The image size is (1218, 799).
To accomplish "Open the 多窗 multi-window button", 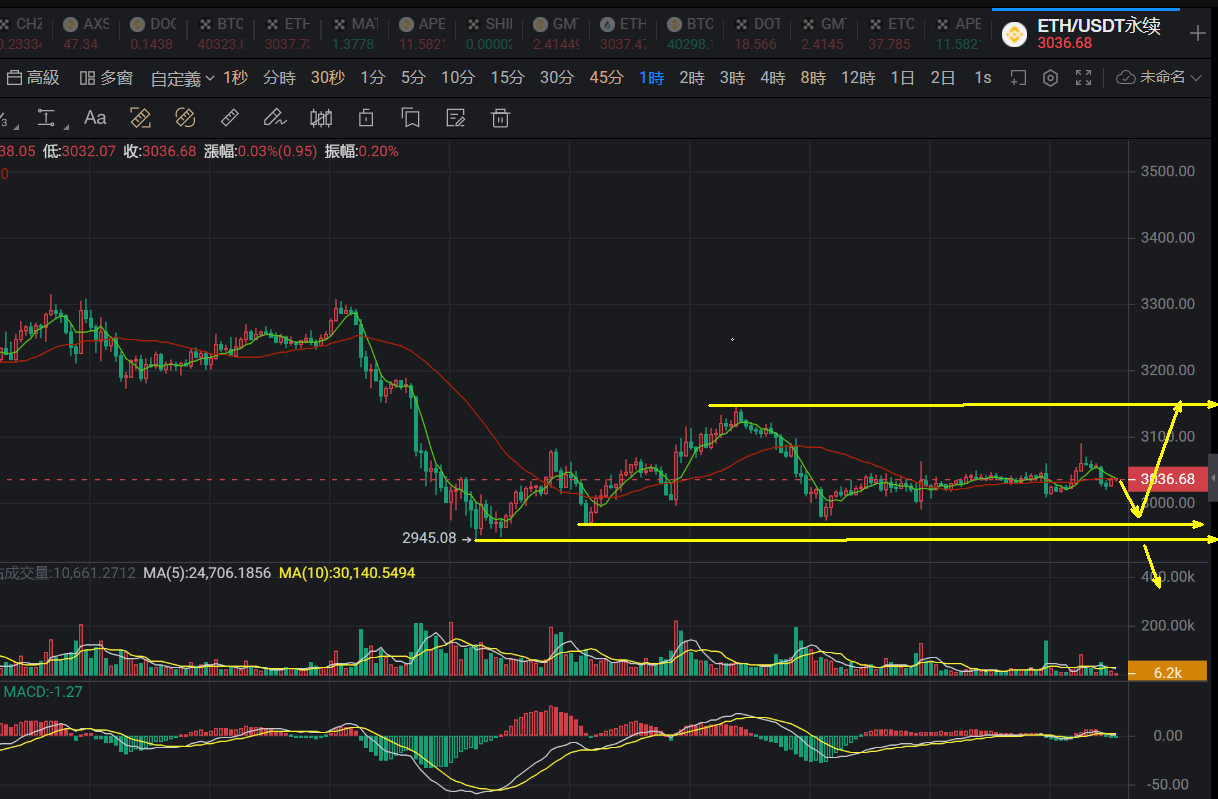I will pos(106,77).
